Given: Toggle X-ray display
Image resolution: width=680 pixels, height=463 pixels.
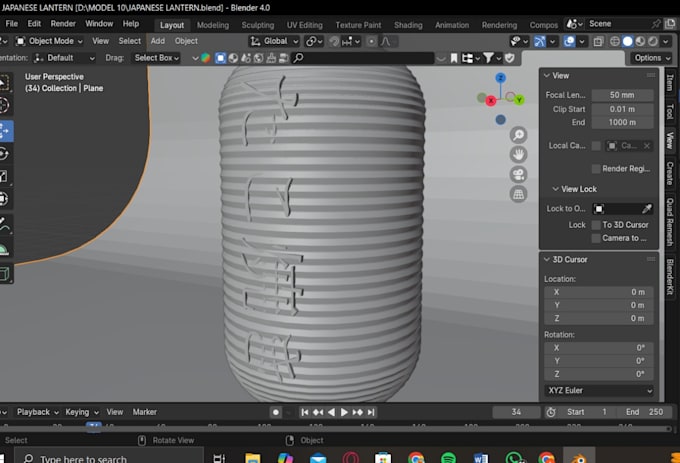Looking at the screenshot, I should pos(598,41).
